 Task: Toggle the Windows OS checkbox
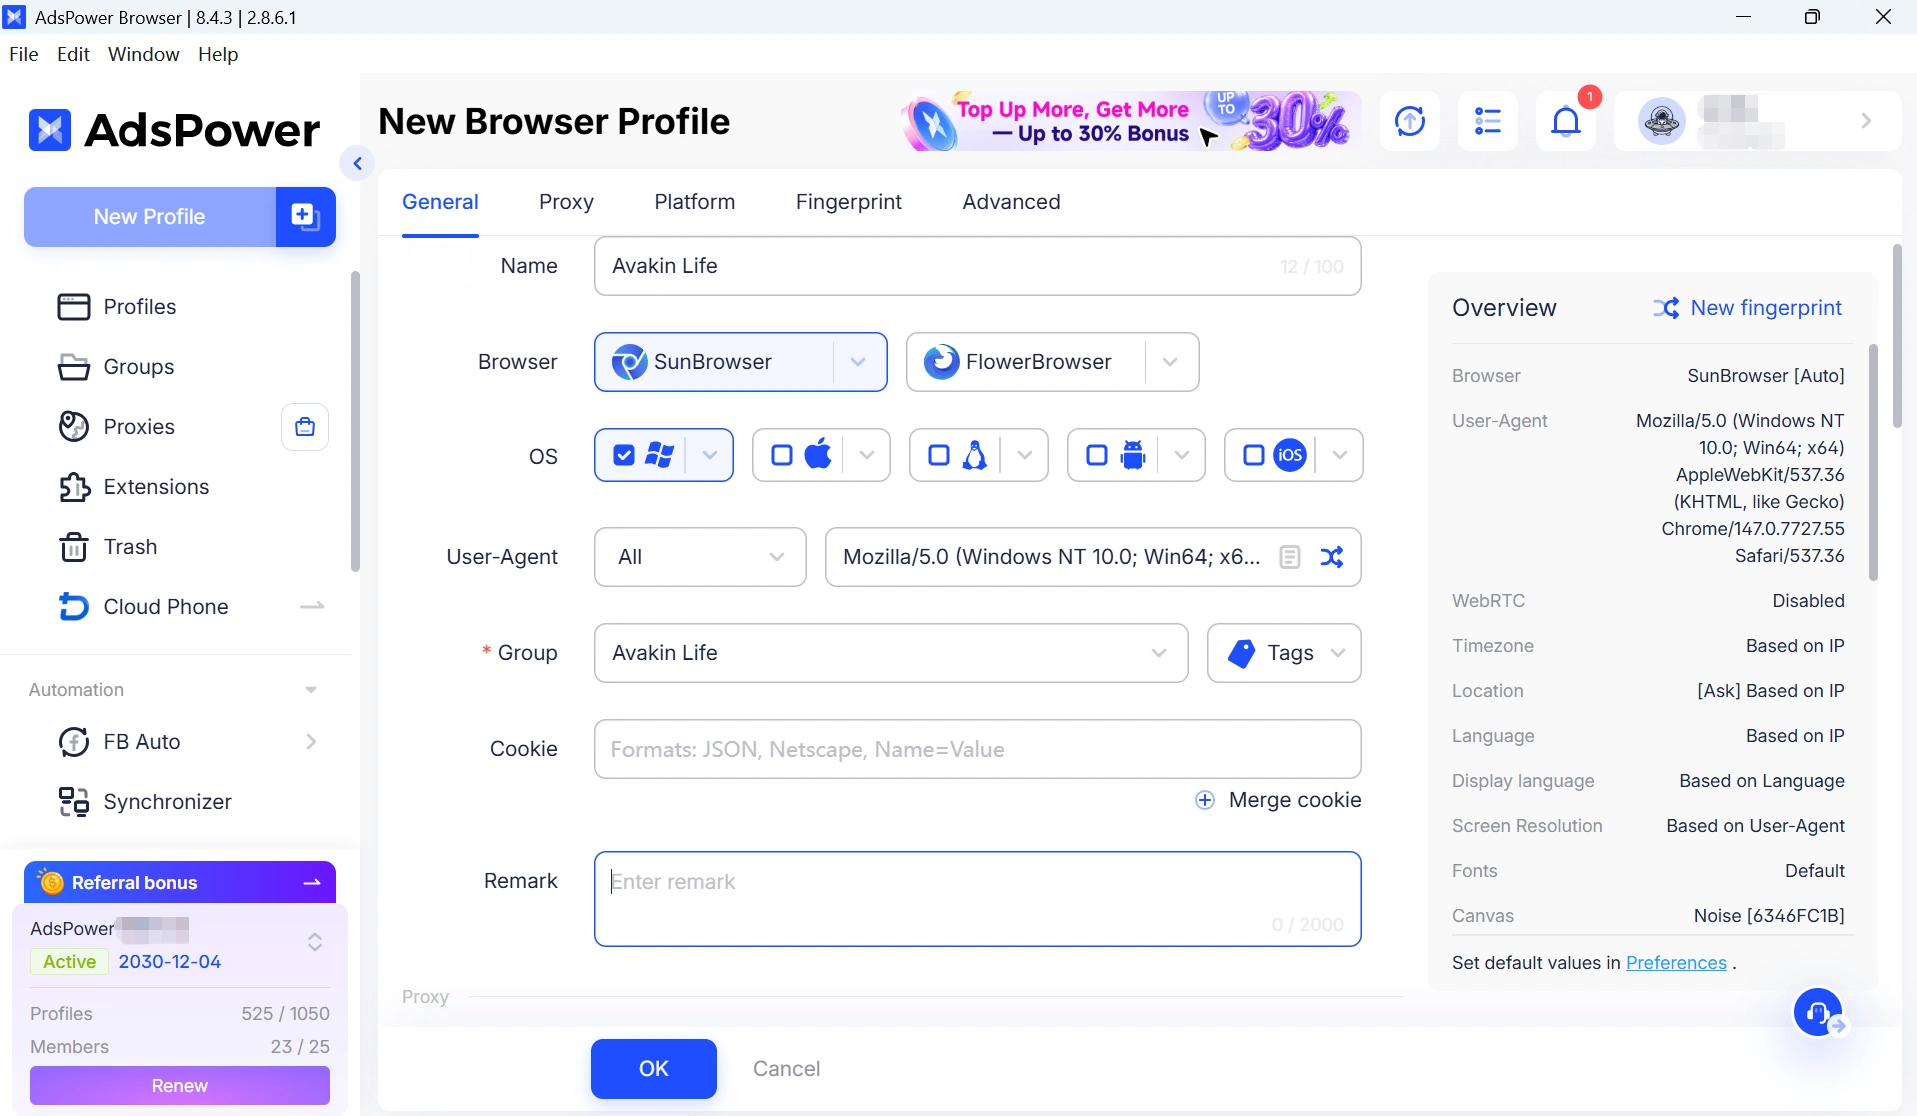(624, 456)
